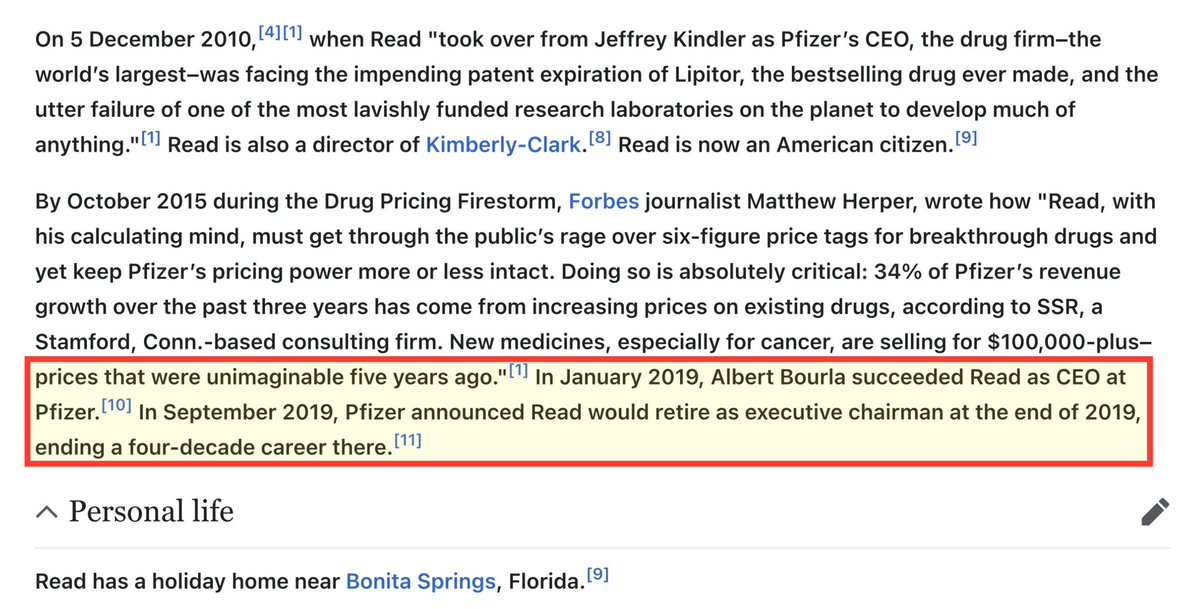
Task: Open citation [11] after 'career there'
Action: (407, 441)
